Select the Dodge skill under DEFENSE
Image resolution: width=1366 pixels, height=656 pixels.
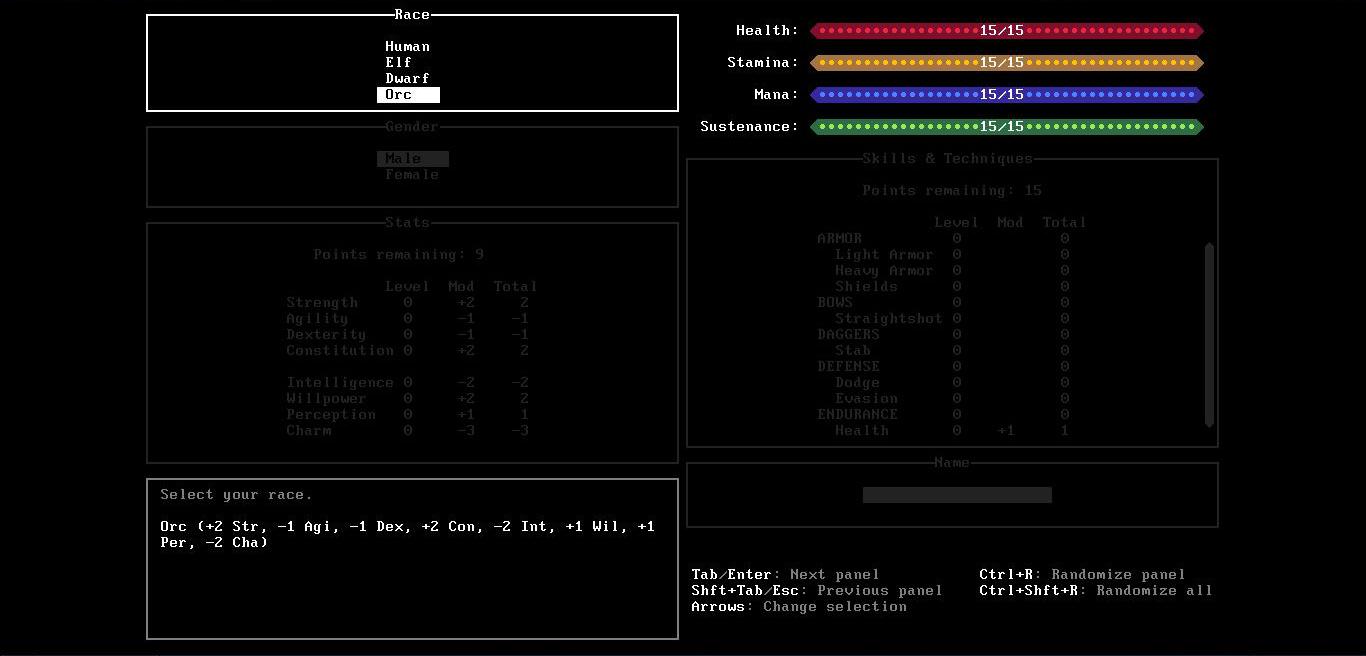[857, 383]
